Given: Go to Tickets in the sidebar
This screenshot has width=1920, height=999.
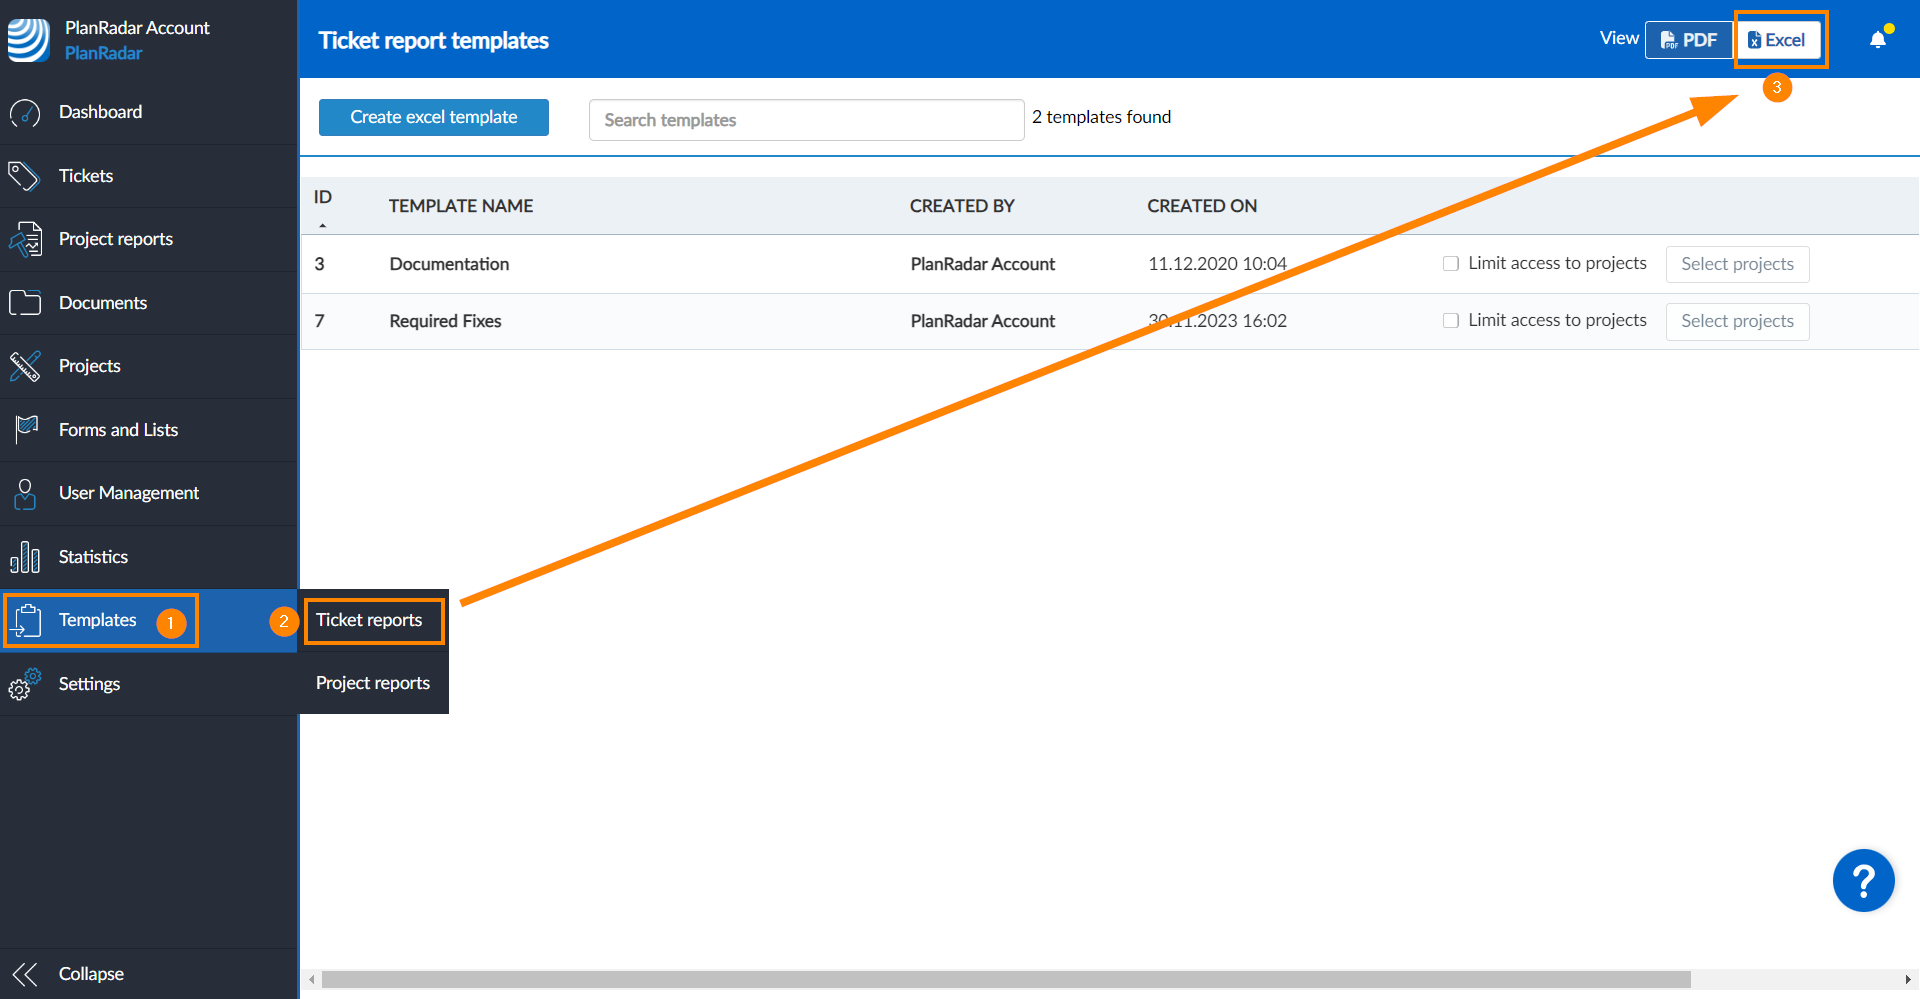Looking at the screenshot, I should (x=86, y=176).
